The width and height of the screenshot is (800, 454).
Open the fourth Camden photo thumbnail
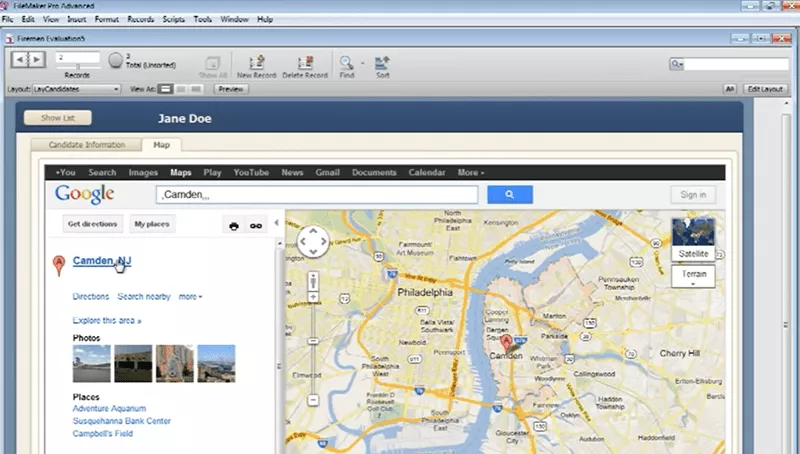216,364
